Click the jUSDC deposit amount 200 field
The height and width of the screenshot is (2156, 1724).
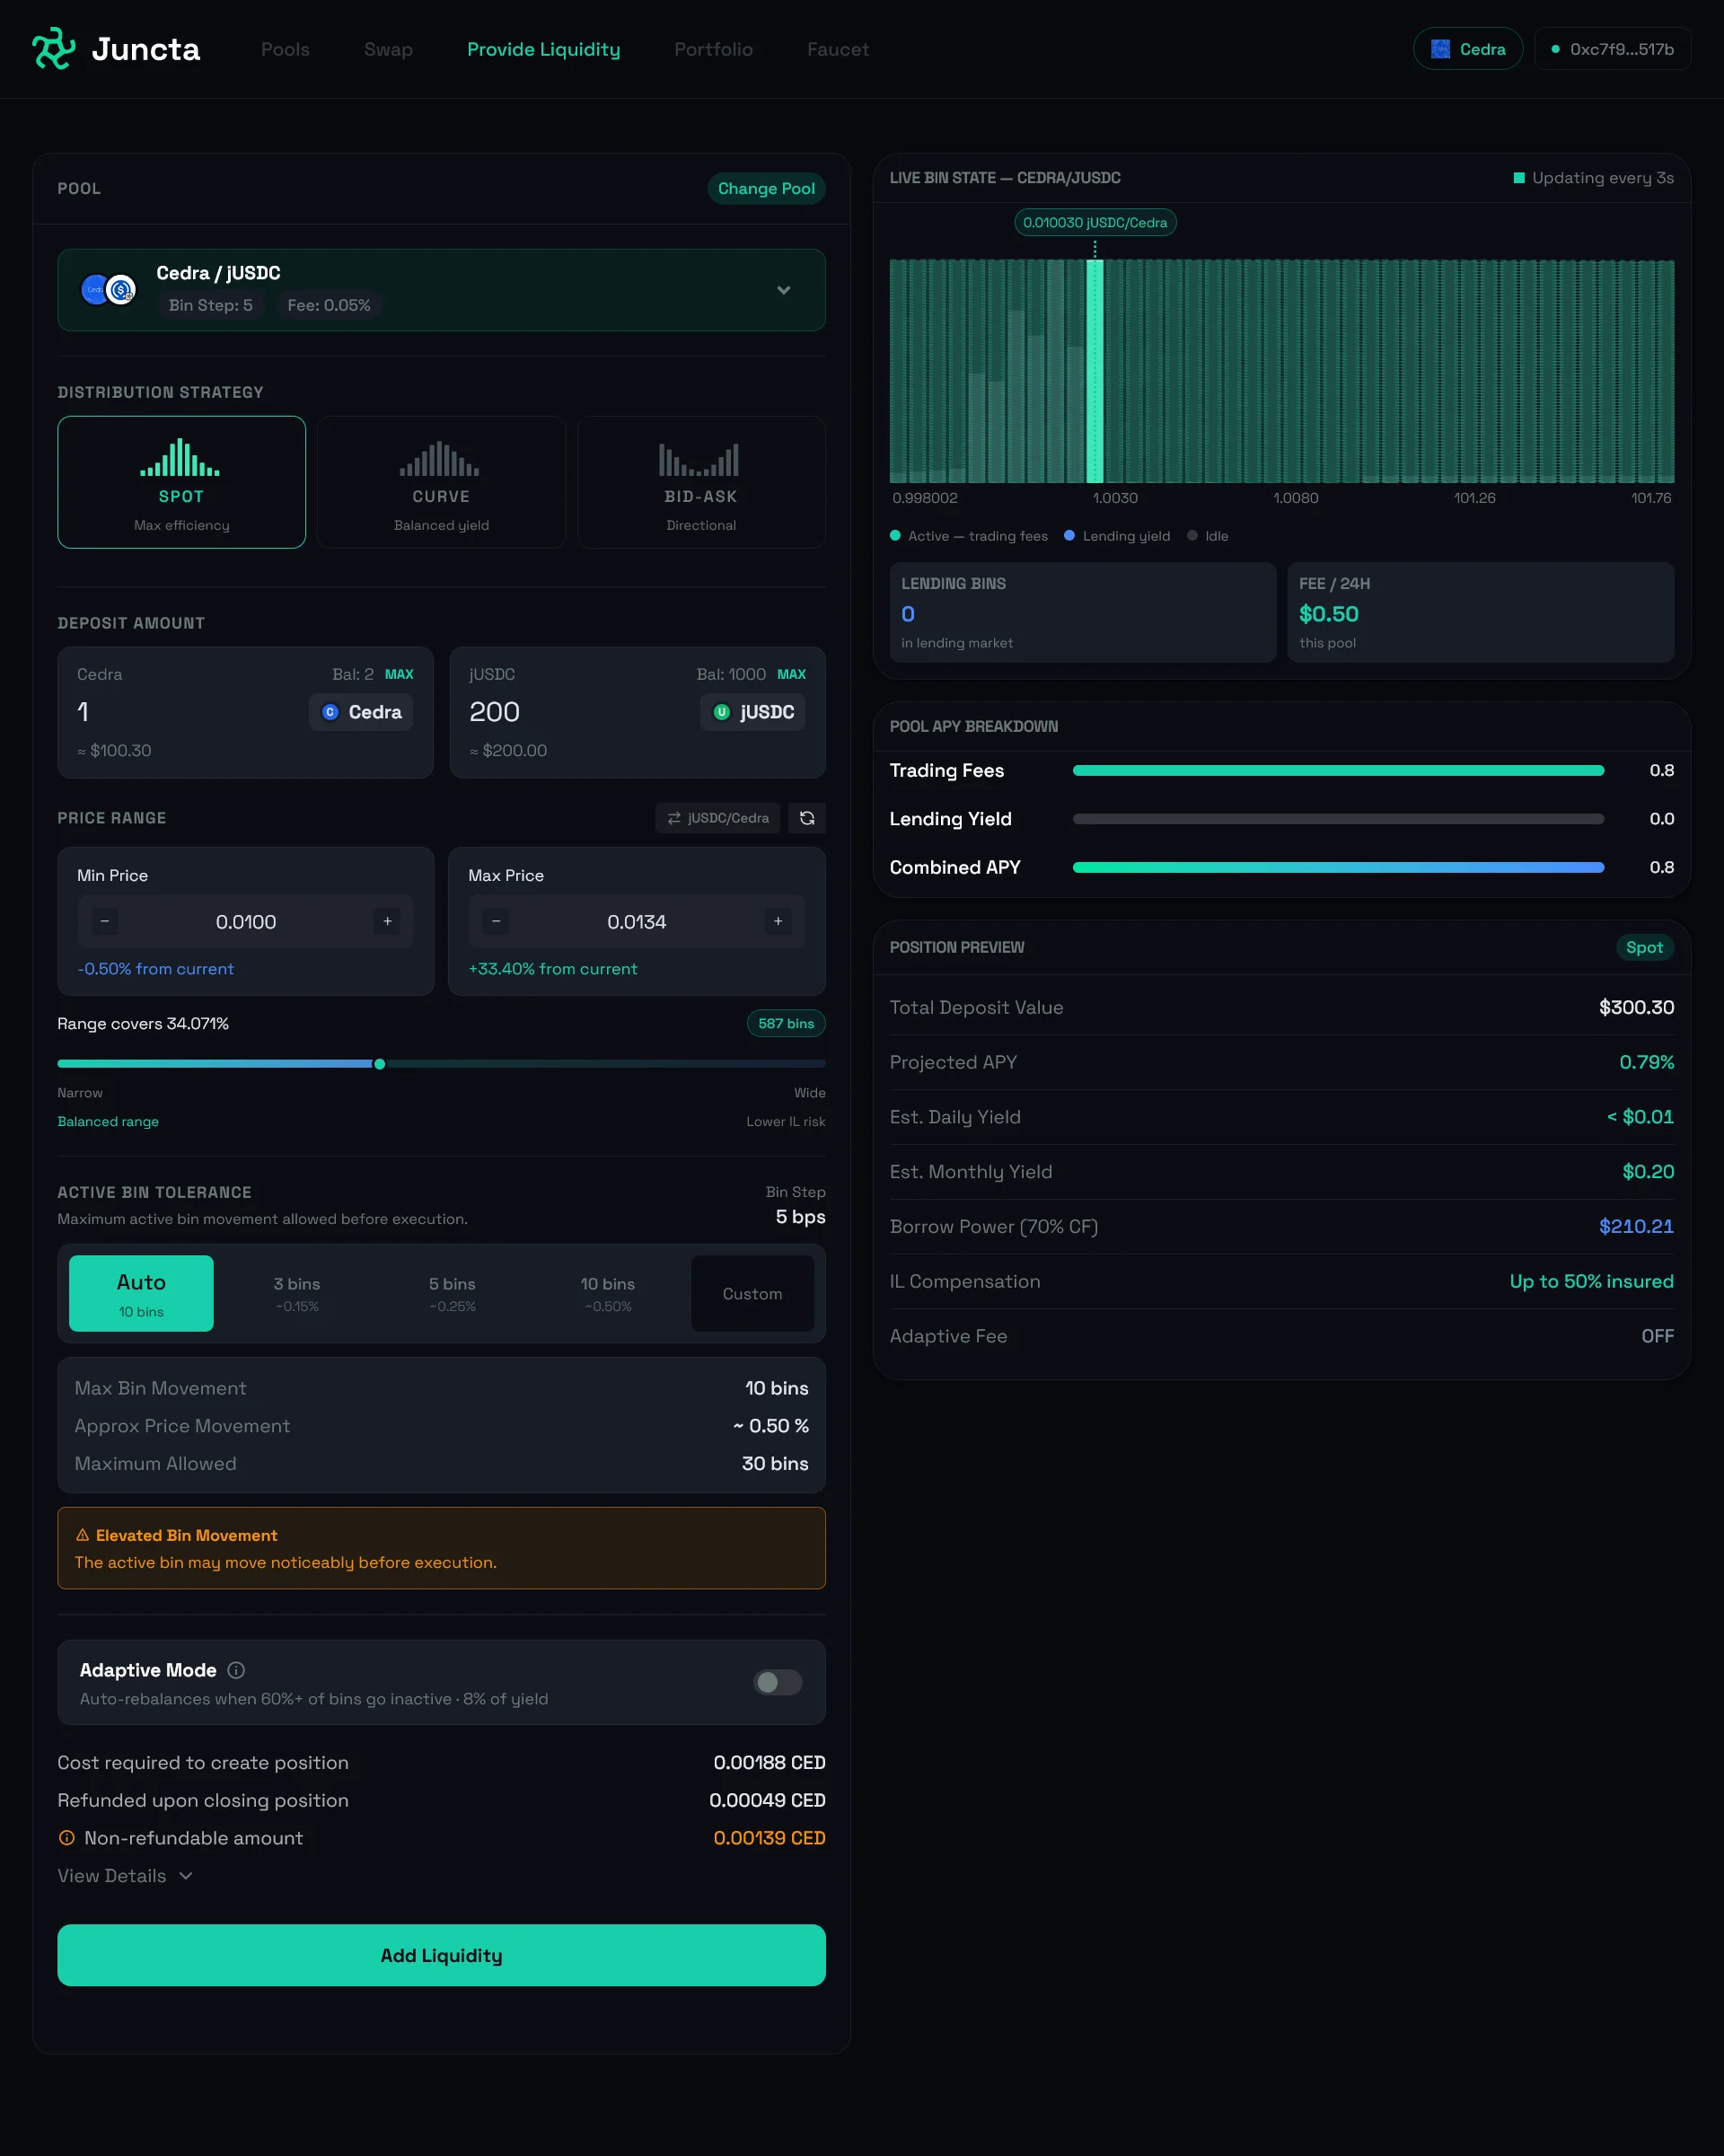pyautogui.click(x=578, y=712)
